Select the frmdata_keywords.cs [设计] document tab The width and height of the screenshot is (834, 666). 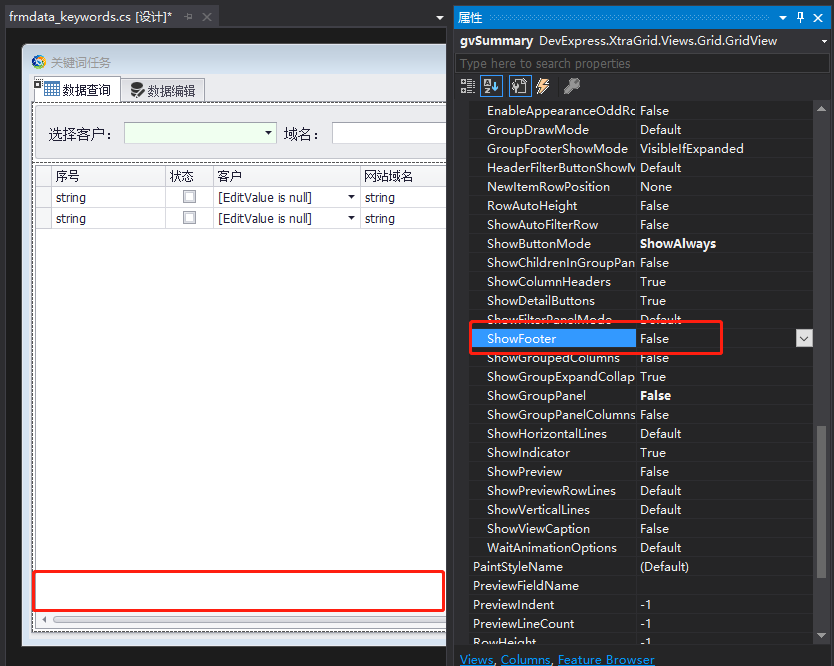click(x=90, y=17)
